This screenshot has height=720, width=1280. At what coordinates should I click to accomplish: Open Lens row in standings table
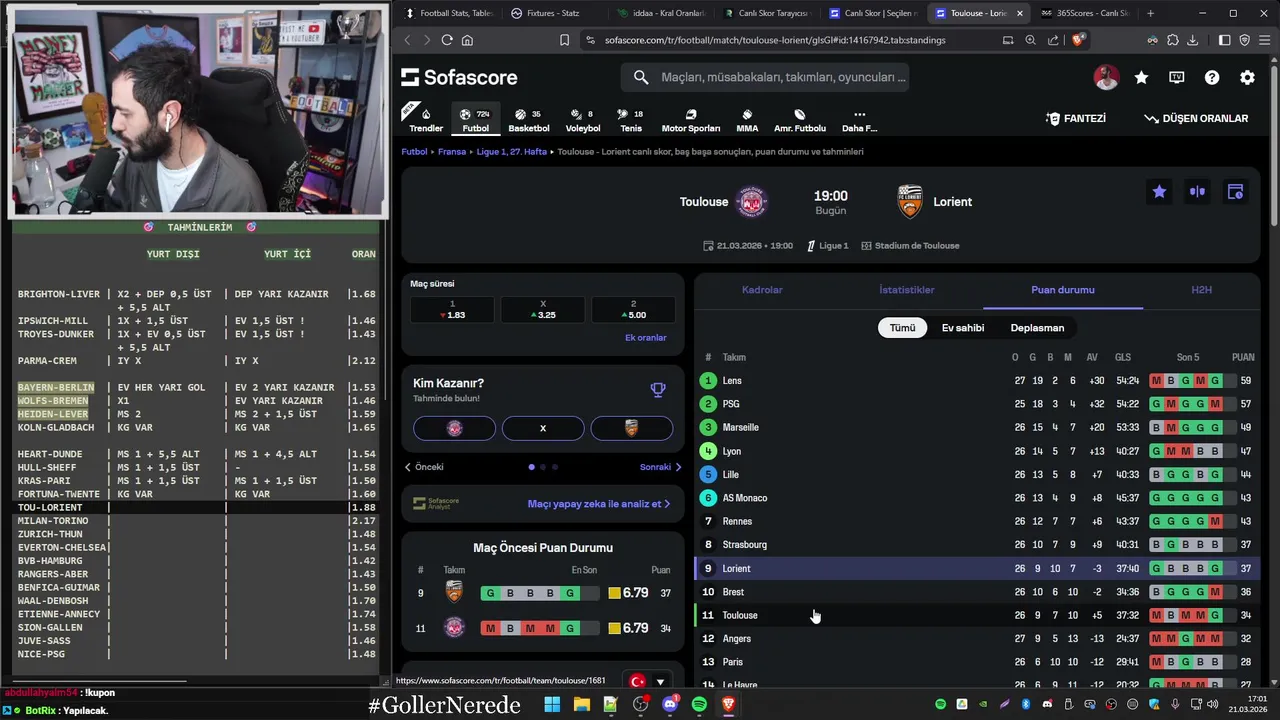977,381
